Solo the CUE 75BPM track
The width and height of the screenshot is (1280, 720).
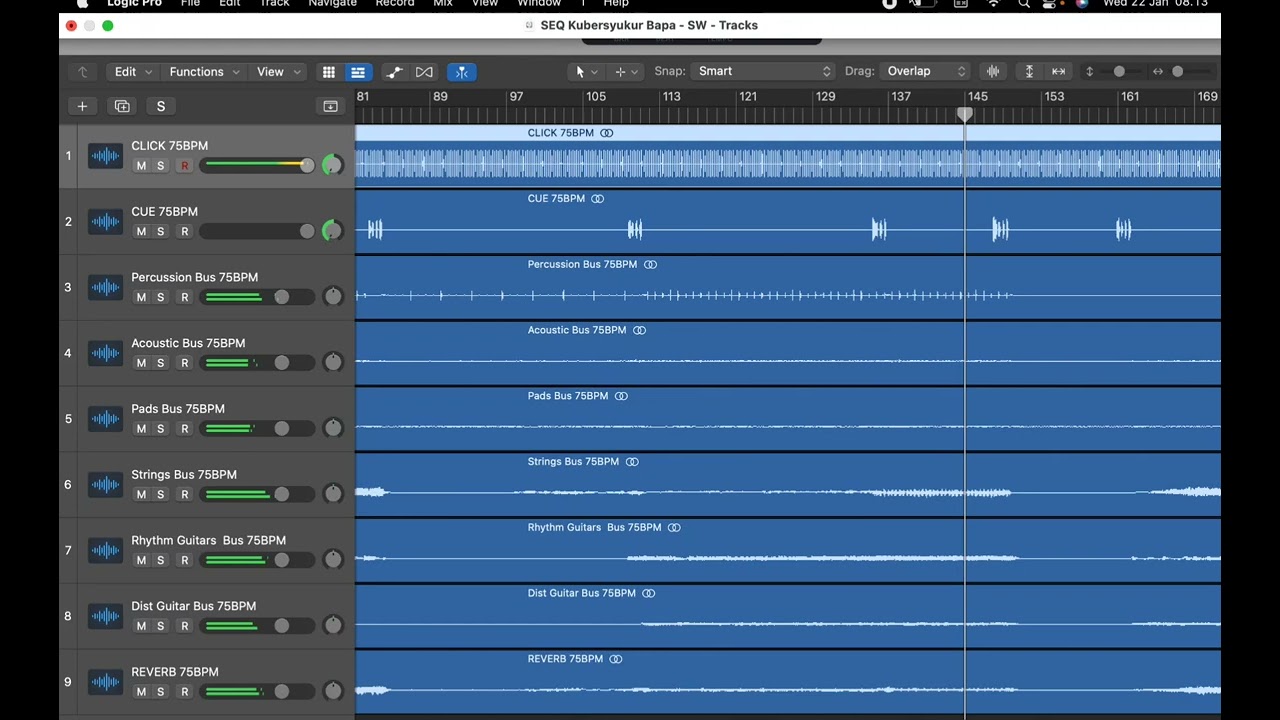tap(161, 232)
